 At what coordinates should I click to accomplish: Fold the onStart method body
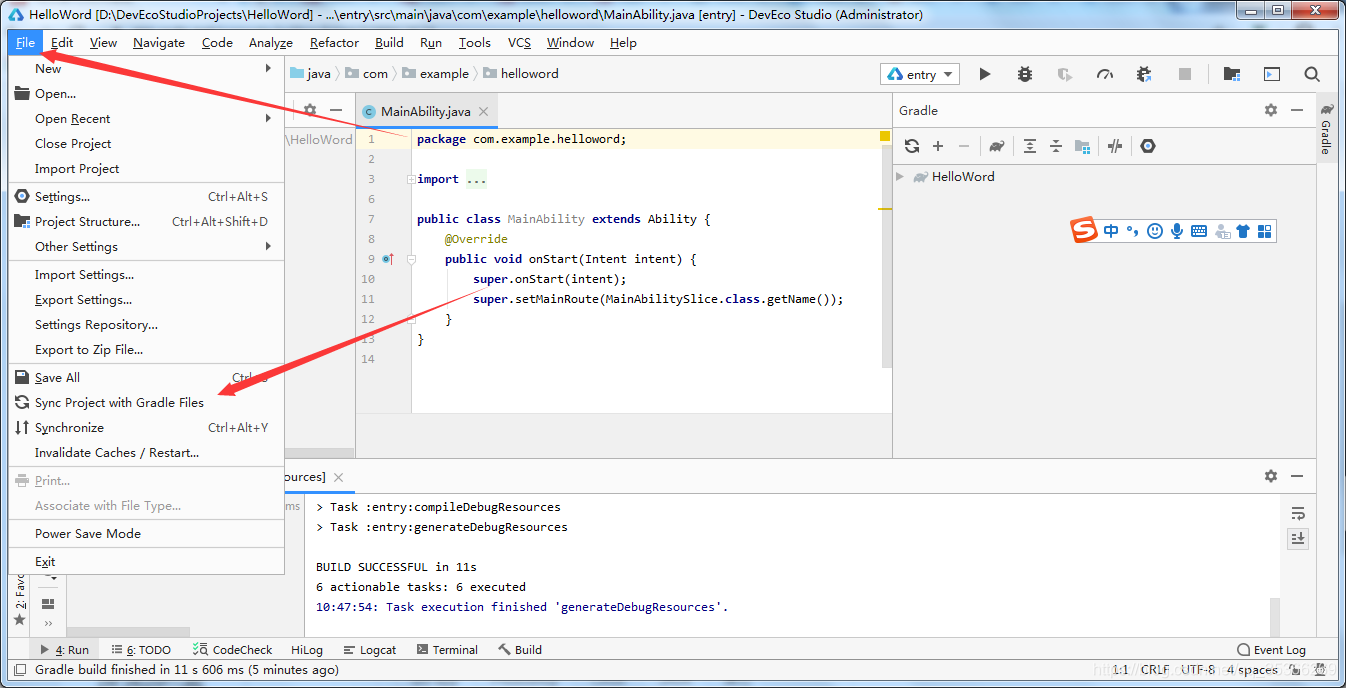coord(410,259)
